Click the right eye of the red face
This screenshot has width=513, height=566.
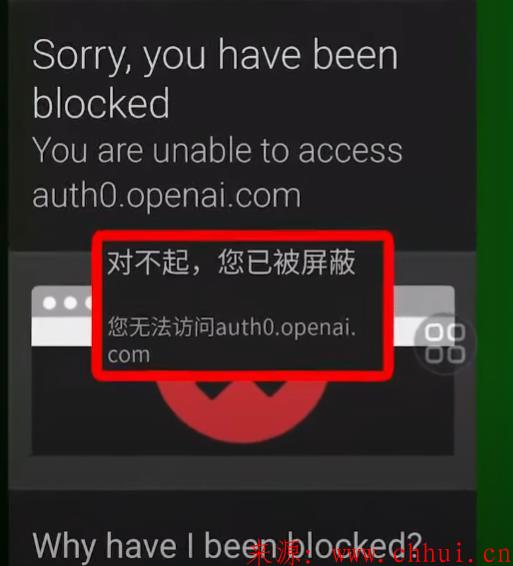pos(270,388)
